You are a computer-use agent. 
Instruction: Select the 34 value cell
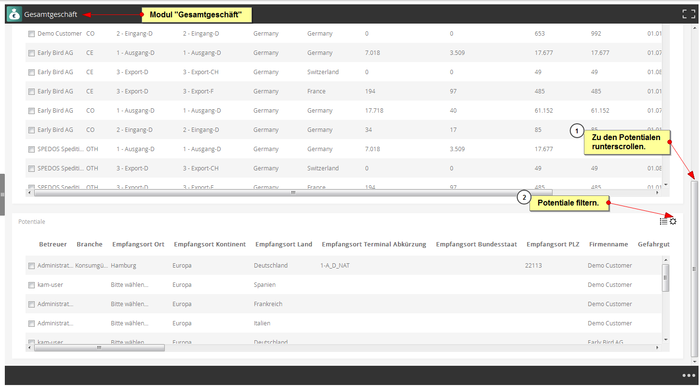[368, 129]
